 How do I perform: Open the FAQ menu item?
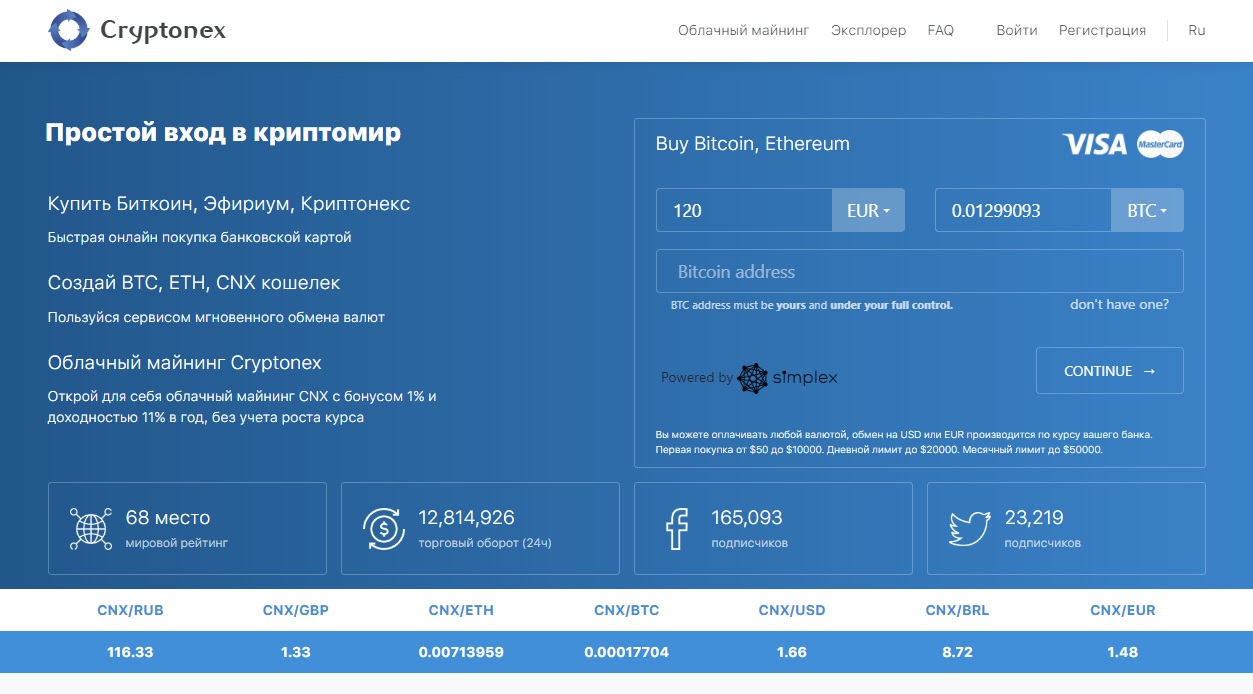pos(941,30)
